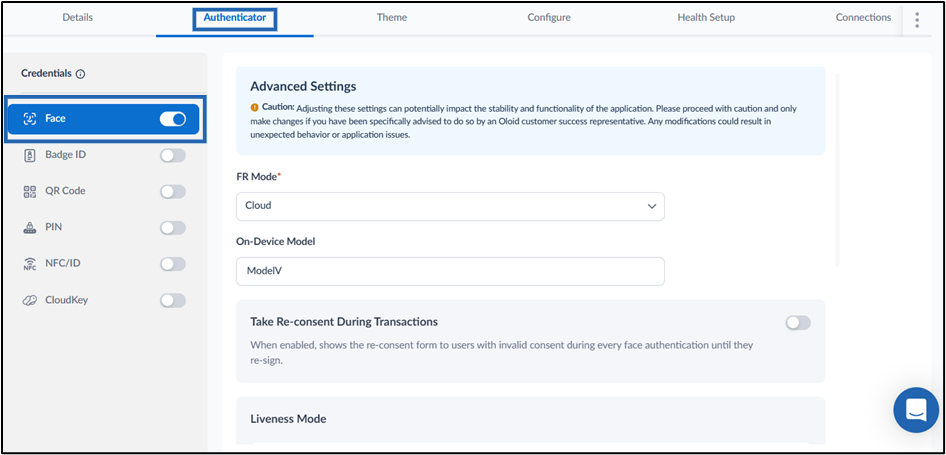Click the FR Mode dropdown chevron
Screen dimensions: 946x455
point(652,206)
